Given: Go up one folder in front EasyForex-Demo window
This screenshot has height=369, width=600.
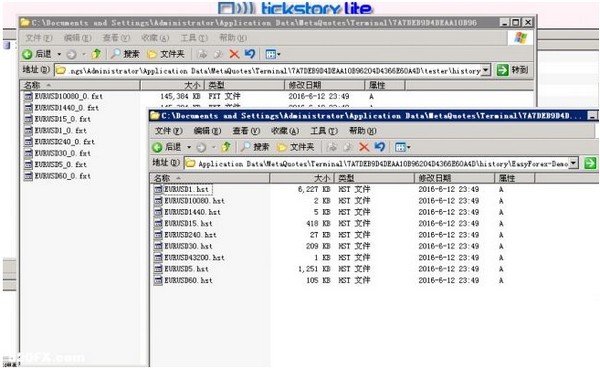Looking at the screenshot, I should (x=226, y=147).
